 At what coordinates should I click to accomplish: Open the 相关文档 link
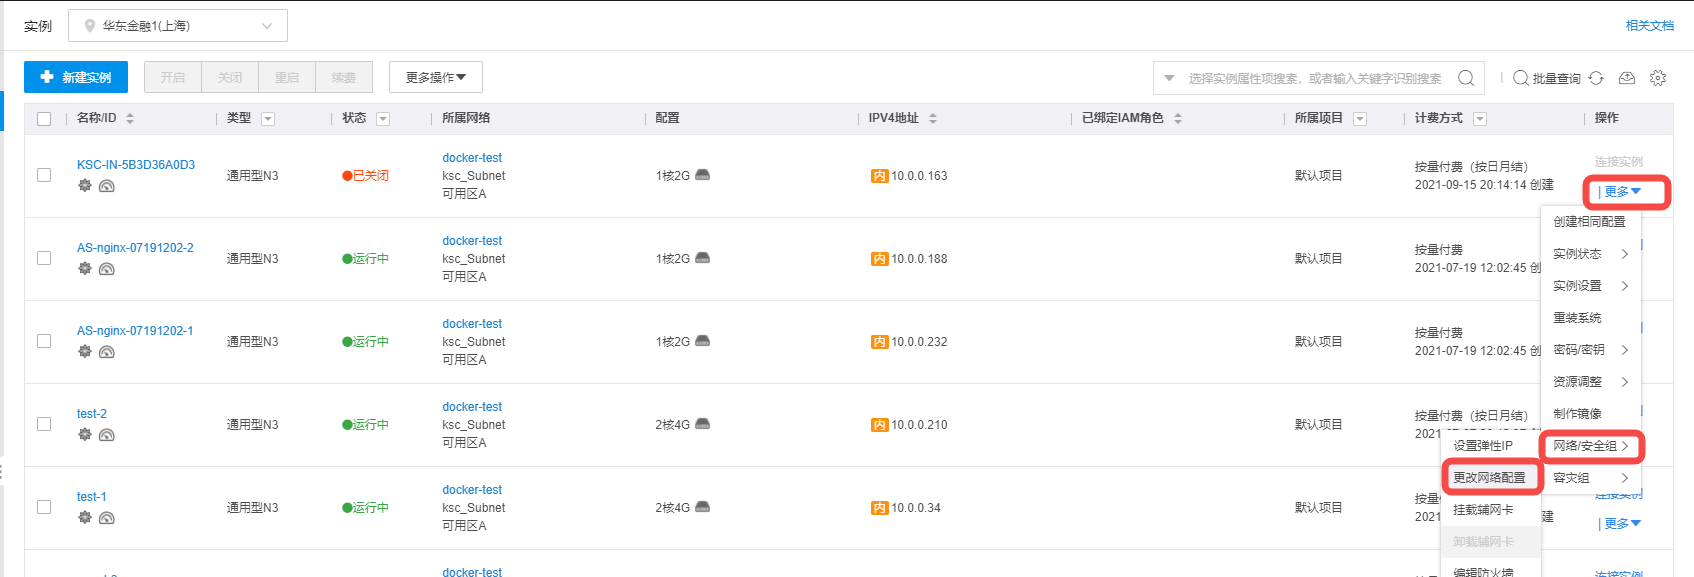(x=1649, y=26)
